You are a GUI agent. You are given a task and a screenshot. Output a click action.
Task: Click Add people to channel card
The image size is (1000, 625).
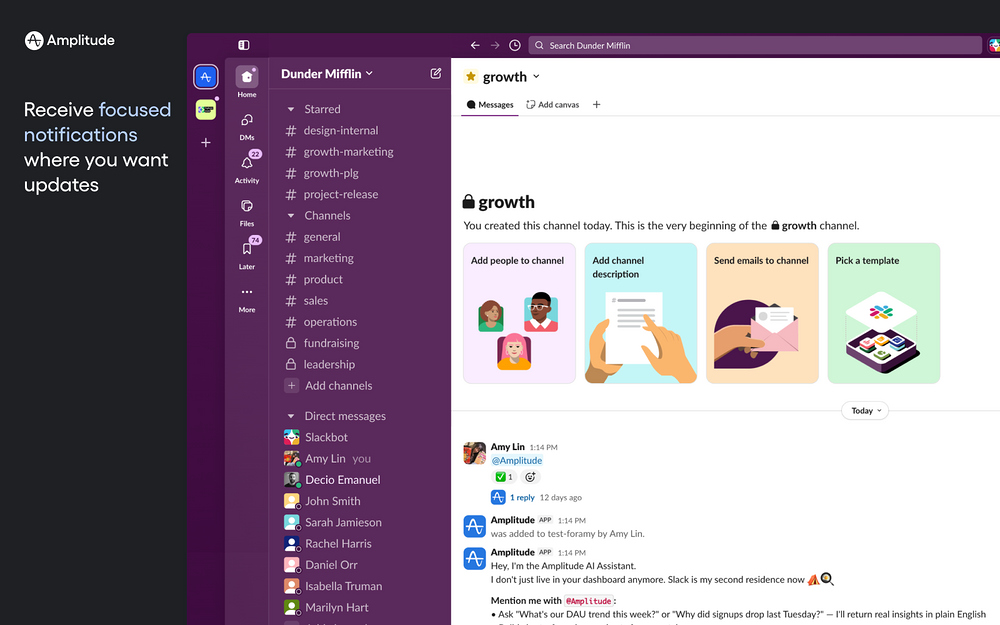click(519, 313)
